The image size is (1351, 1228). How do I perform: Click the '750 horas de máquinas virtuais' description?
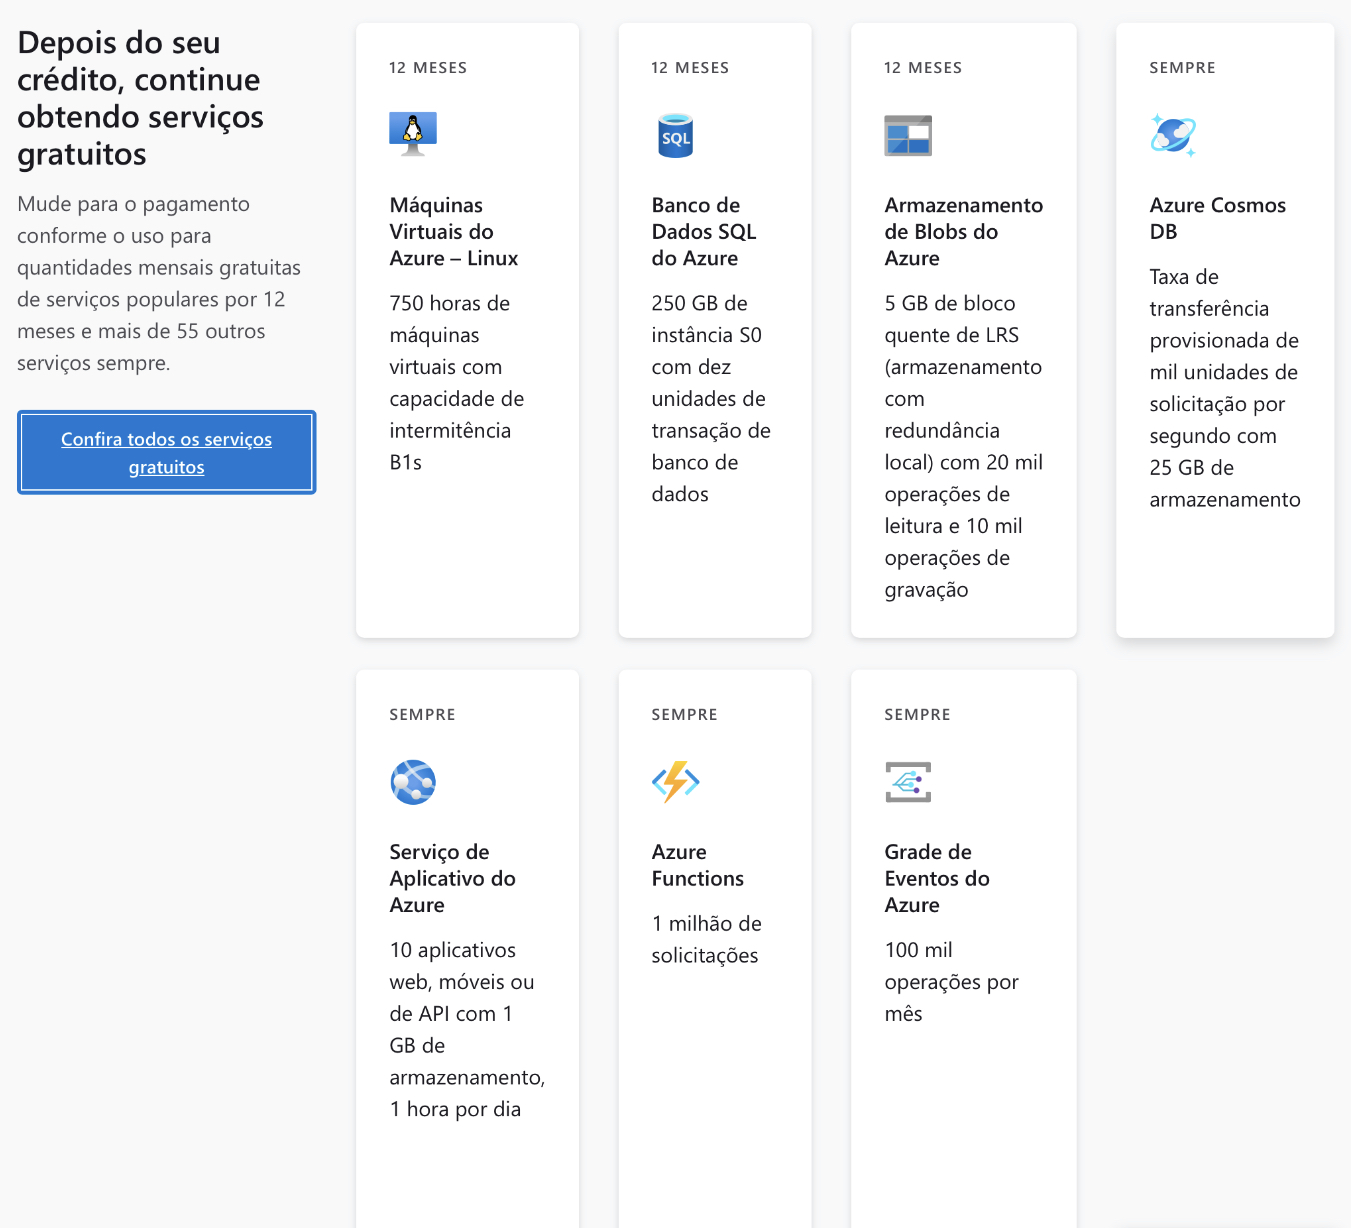[x=457, y=382]
